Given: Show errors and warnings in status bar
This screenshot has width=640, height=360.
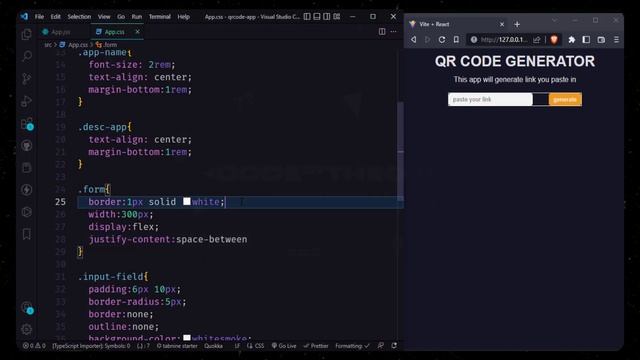Looking at the screenshot, I should tap(34, 346).
